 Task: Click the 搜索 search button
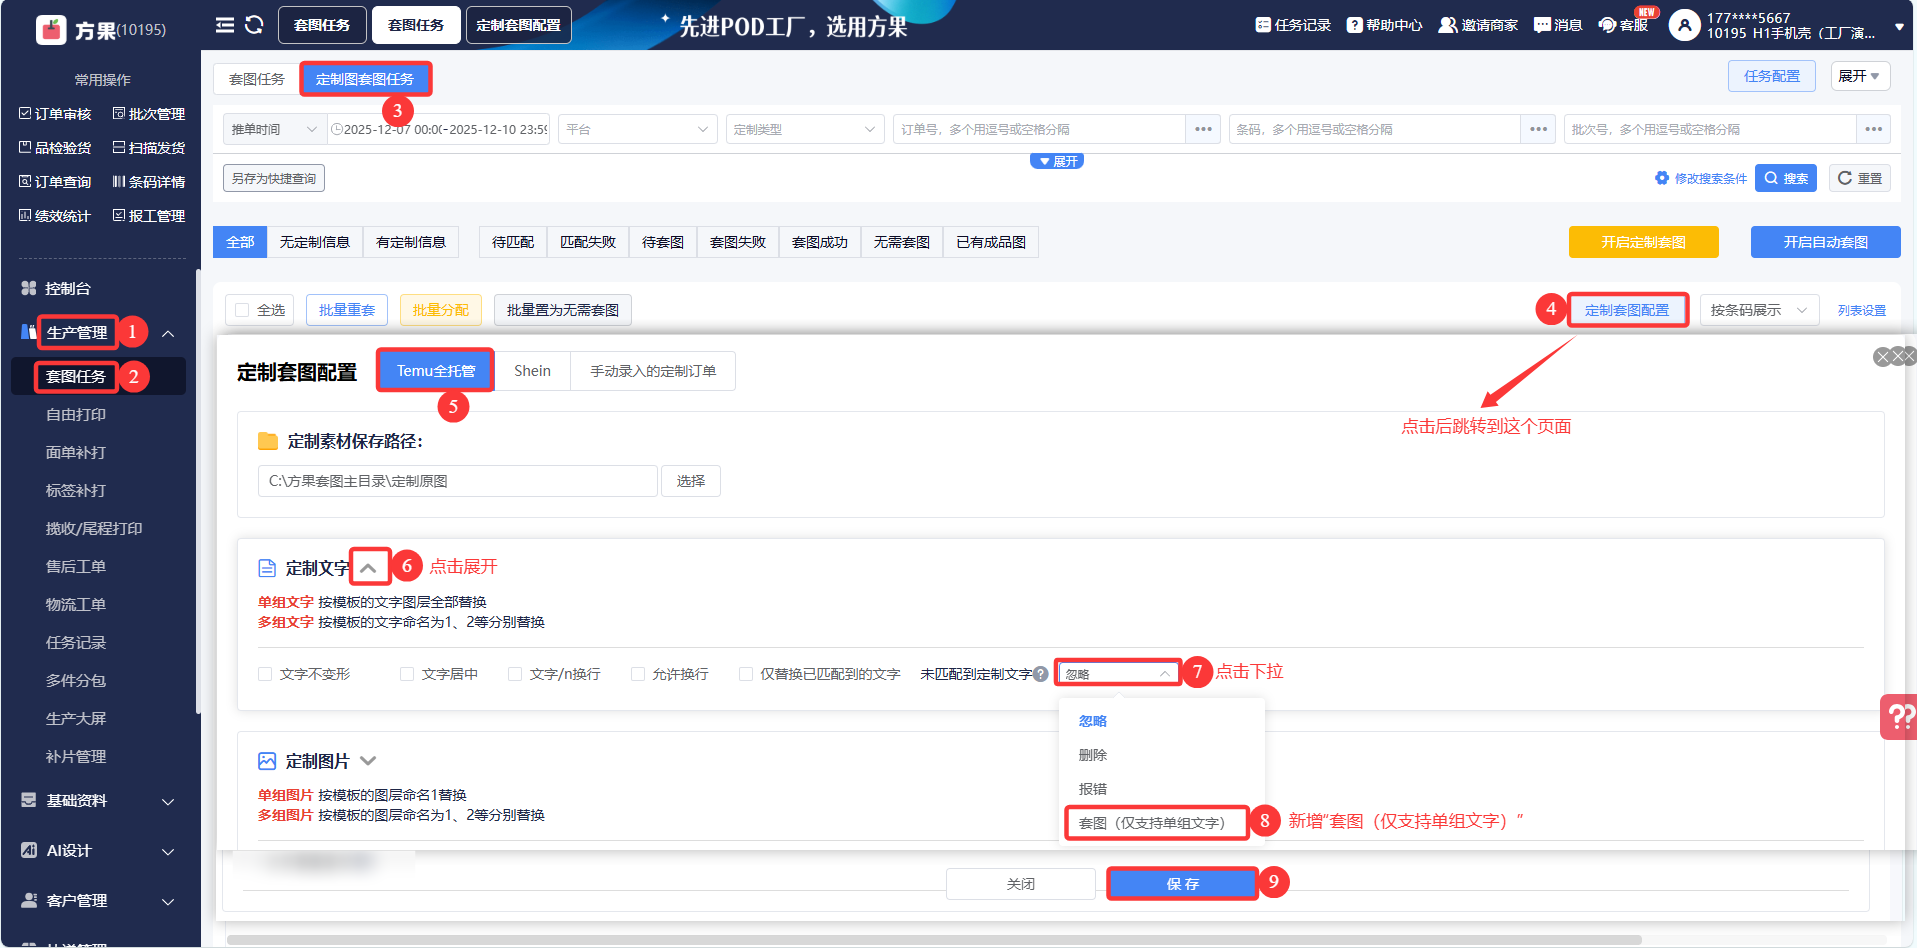1786,178
